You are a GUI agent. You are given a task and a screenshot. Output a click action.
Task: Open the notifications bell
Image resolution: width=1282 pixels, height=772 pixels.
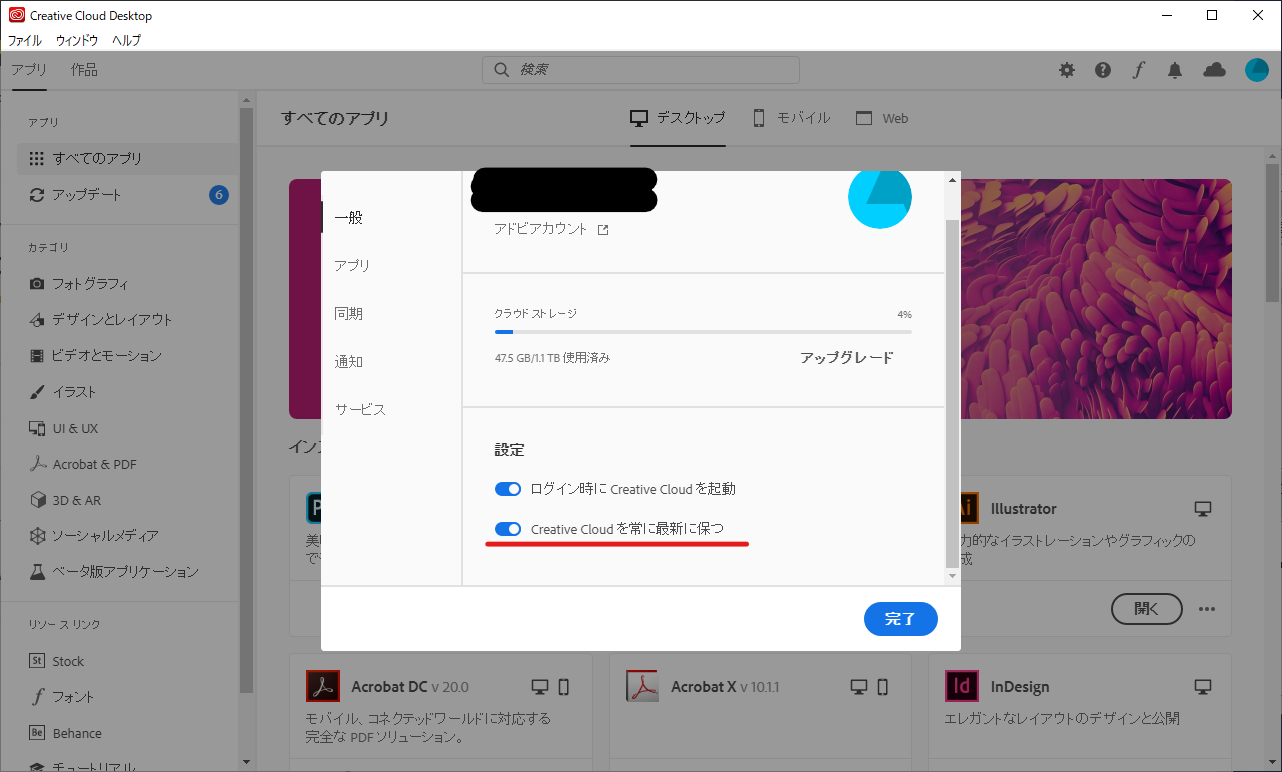pyautogui.click(x=1175, y=70)
